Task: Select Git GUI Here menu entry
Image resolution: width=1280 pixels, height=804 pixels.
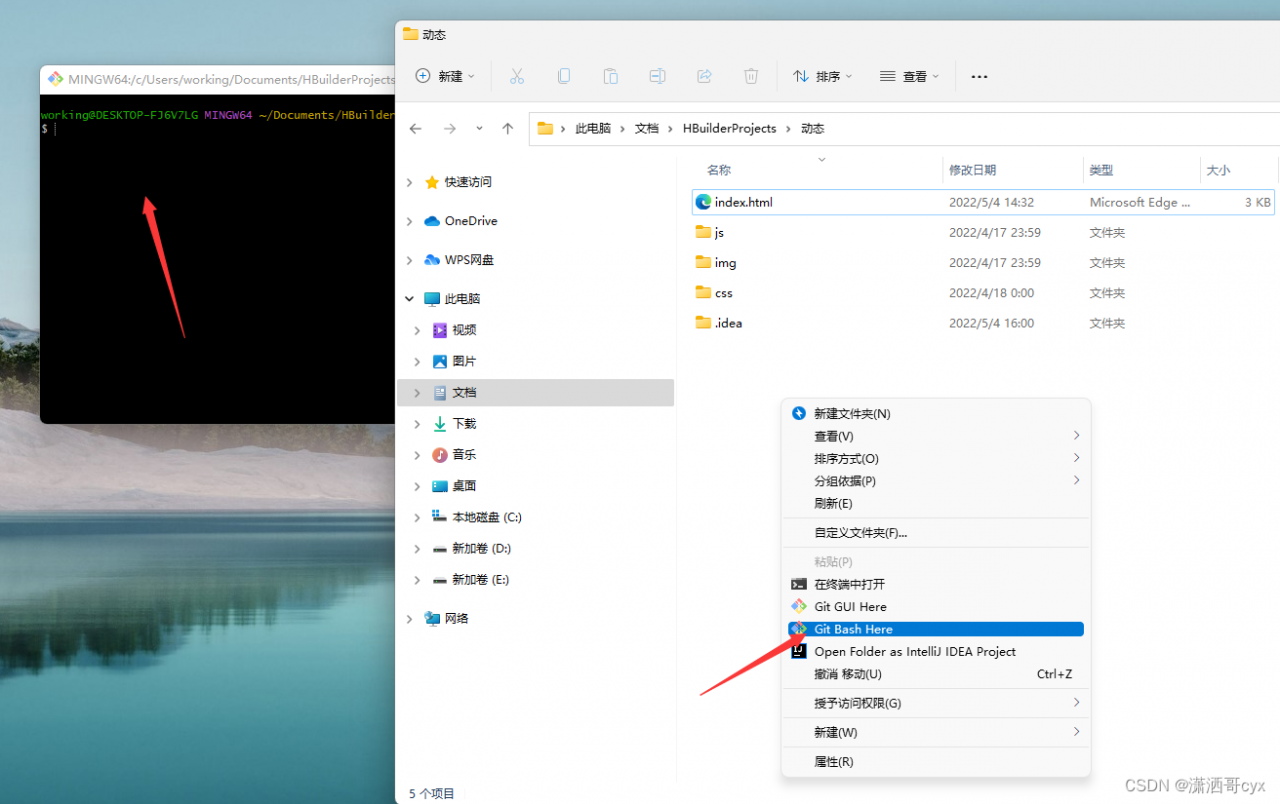Action: pos(936,607)
